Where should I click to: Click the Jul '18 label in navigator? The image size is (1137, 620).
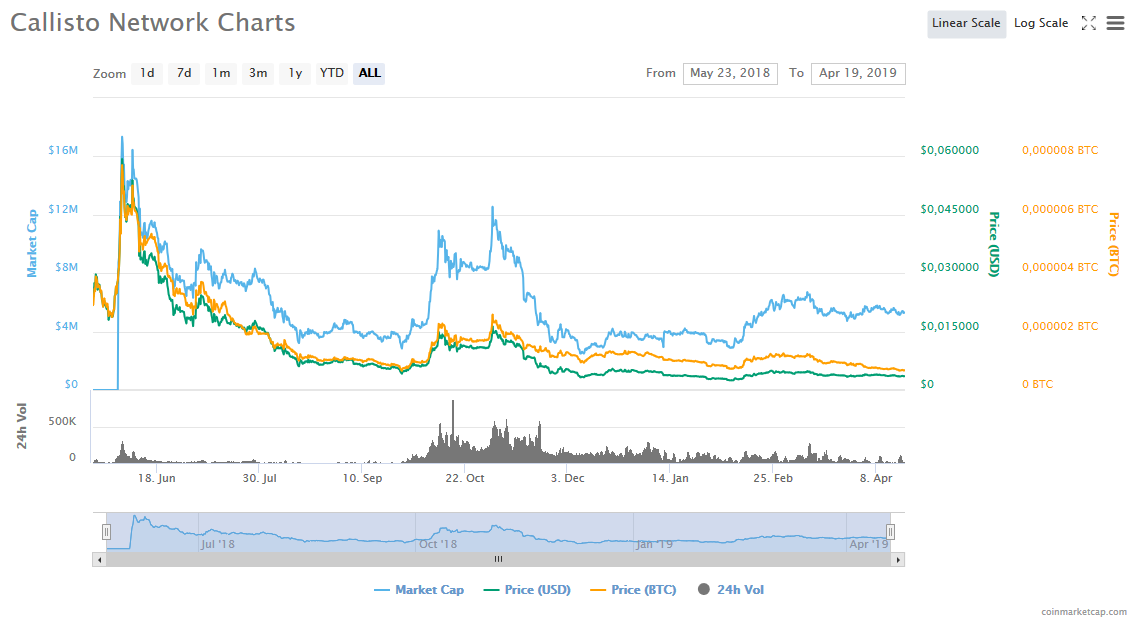pos(218,544)
